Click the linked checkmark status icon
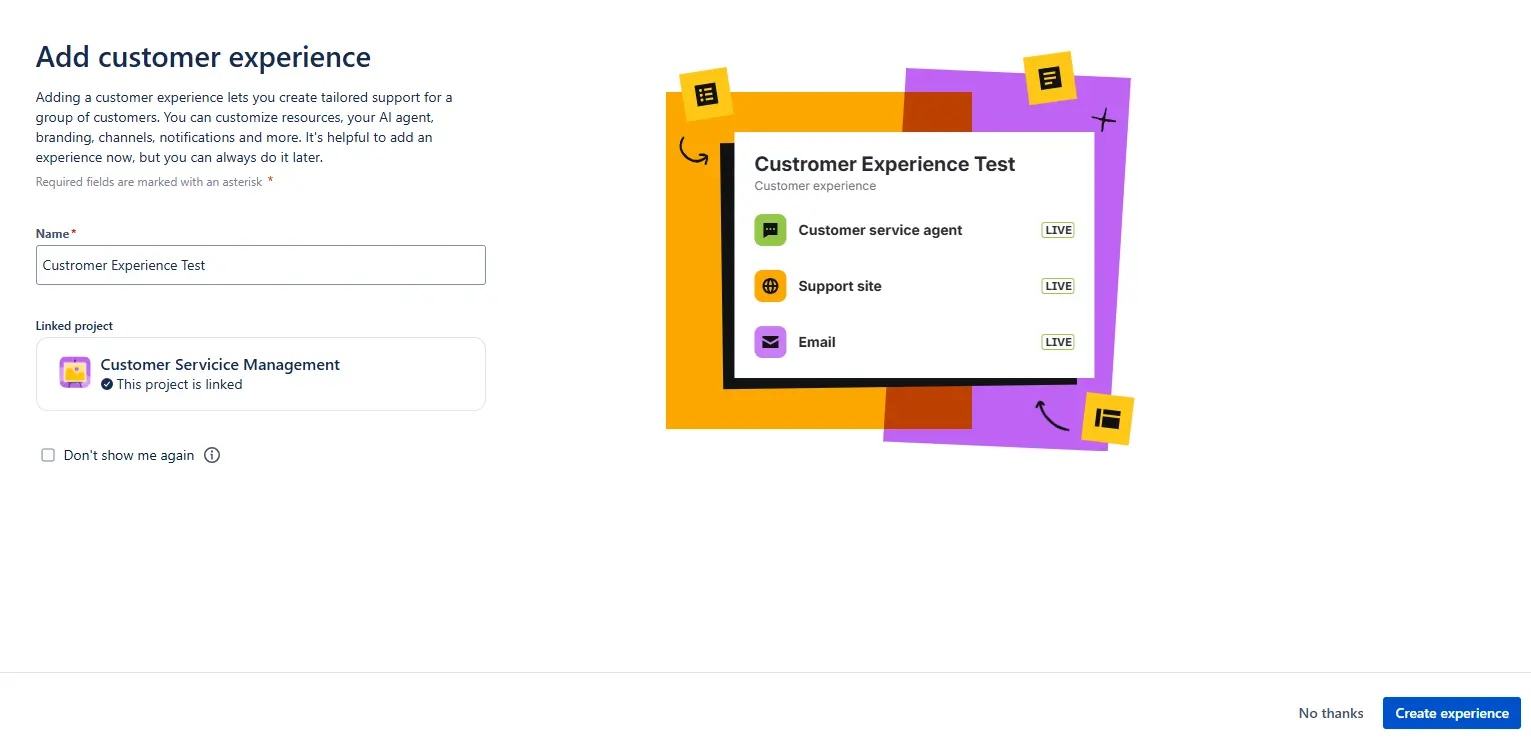The image size is (1531, 743). coord(107,384)
